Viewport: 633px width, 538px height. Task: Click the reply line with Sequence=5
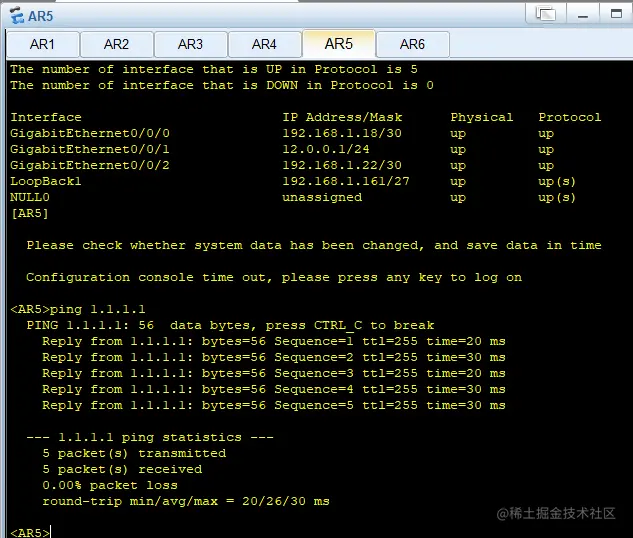[x=274, y=405]
